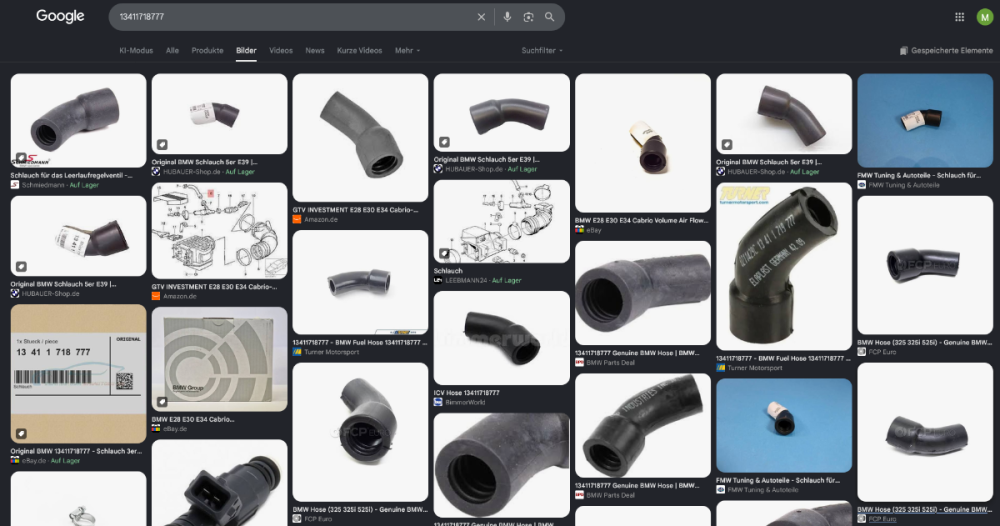The height and width of the screenshot is (526, 1000).
Task: Open the Turner hose image with printed part number
Action: coord(784,267)
